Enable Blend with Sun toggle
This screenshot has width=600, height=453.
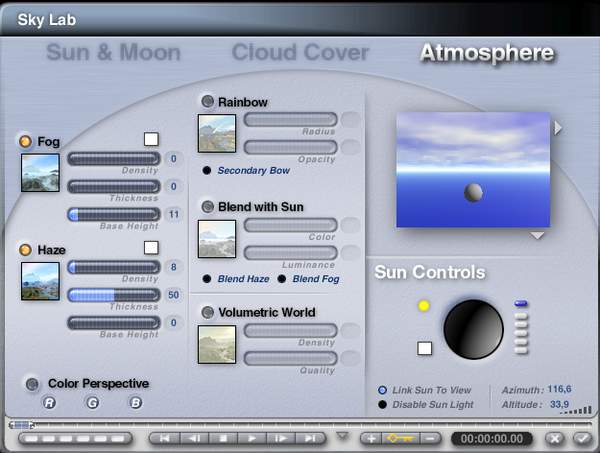(x=207, y=207)
